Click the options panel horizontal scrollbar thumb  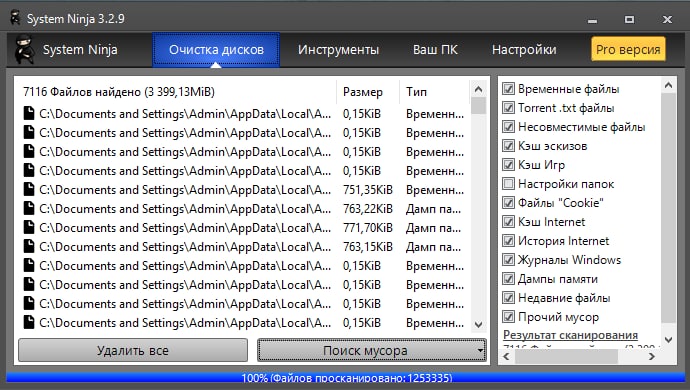[x=566, y=356]
